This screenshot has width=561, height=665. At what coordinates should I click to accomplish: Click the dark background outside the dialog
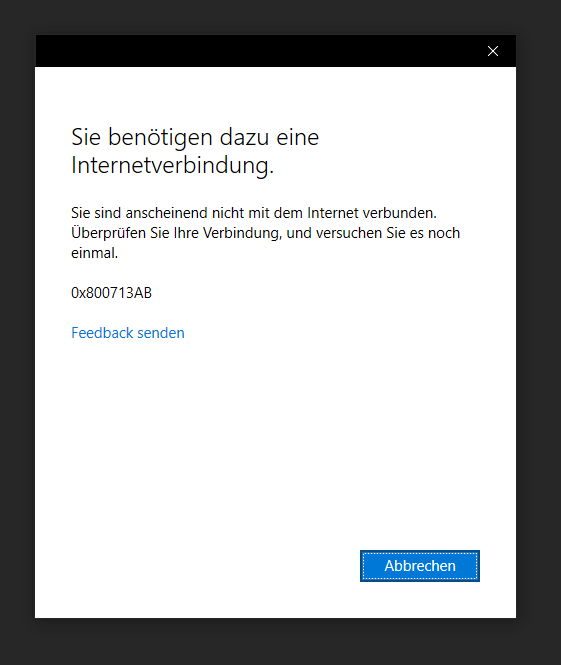17,339
